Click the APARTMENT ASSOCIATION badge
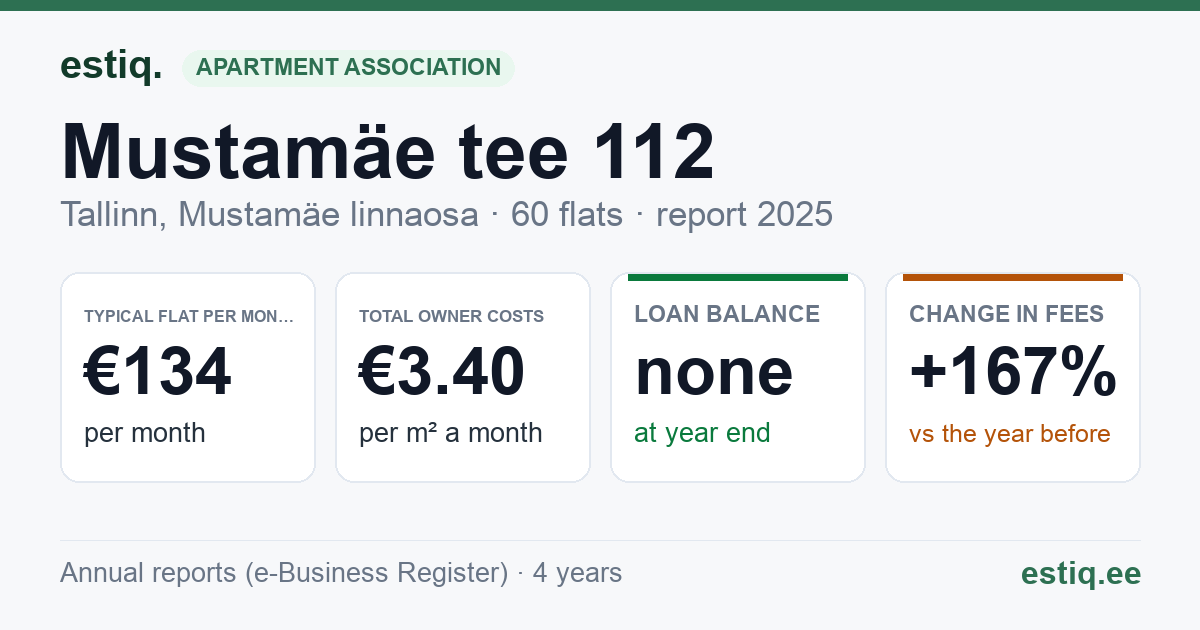The height and width of the screenshot is (630, 1200). (x=348, y=67)
